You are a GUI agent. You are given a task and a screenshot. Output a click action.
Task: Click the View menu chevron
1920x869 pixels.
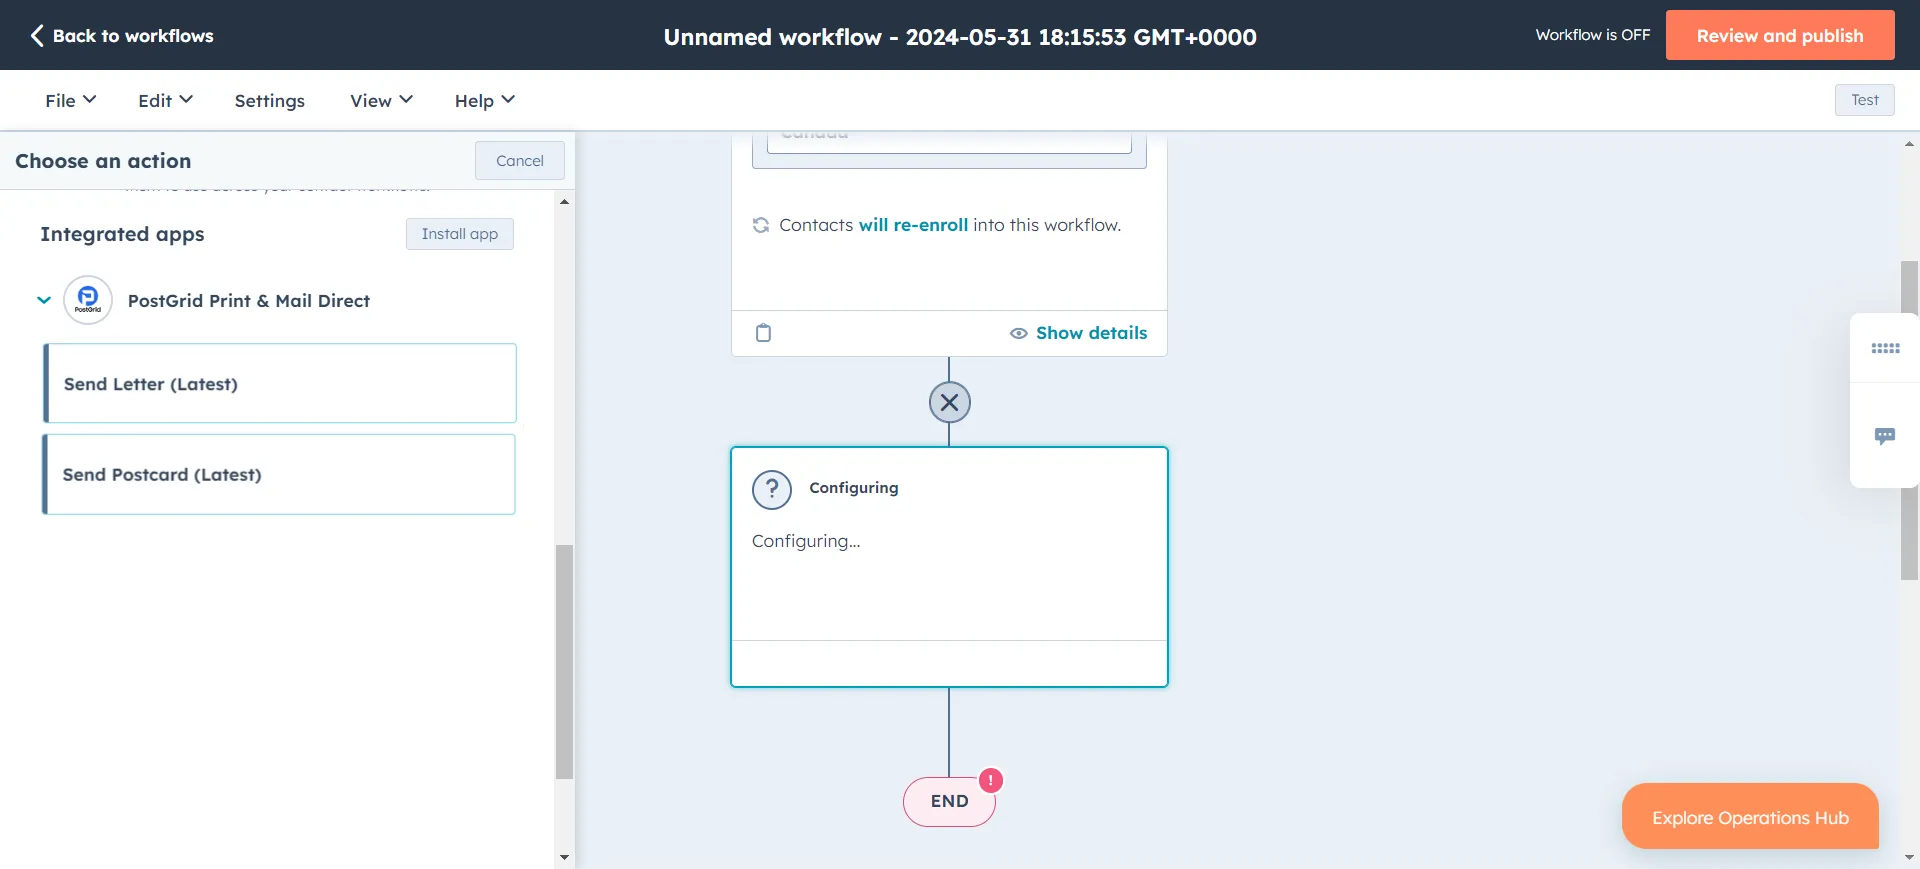pyautogui.click(x=406, y=99)
